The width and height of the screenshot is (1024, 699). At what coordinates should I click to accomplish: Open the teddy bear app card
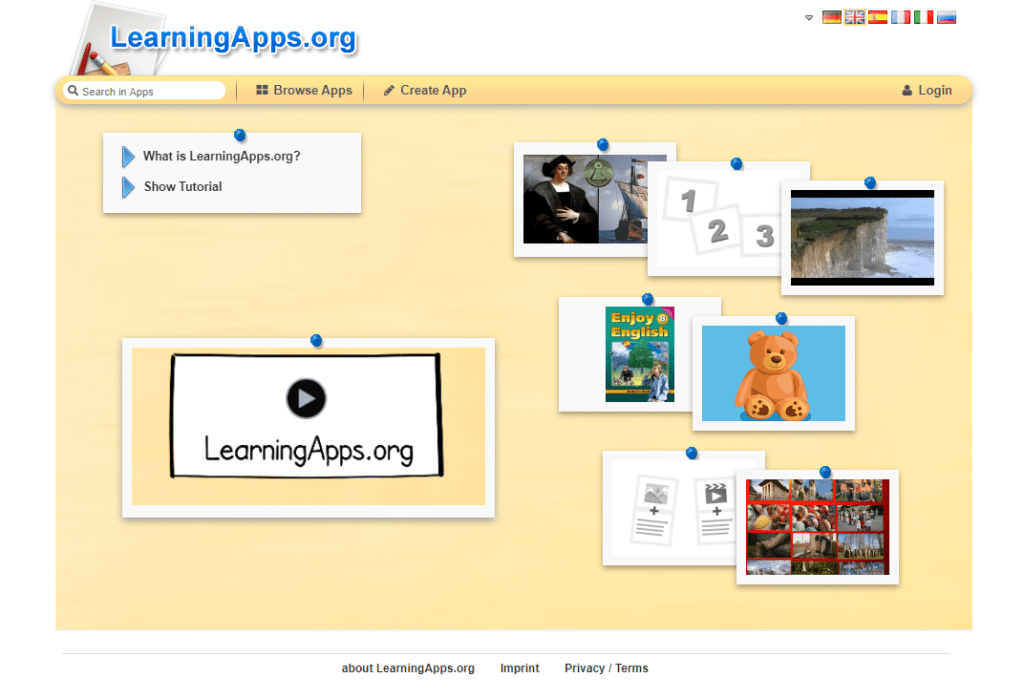click(773, 374)
